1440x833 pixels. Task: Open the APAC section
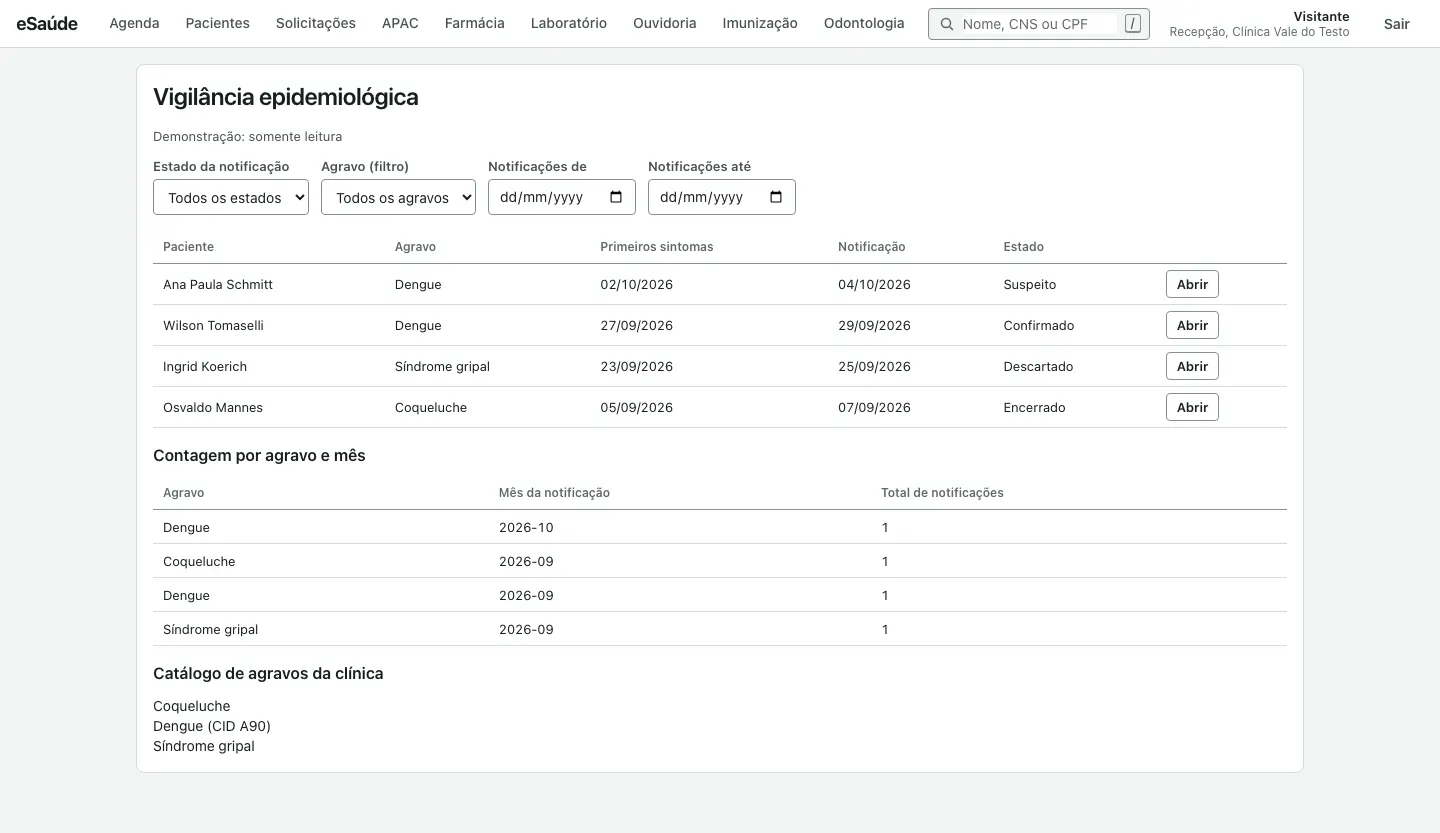400,23
